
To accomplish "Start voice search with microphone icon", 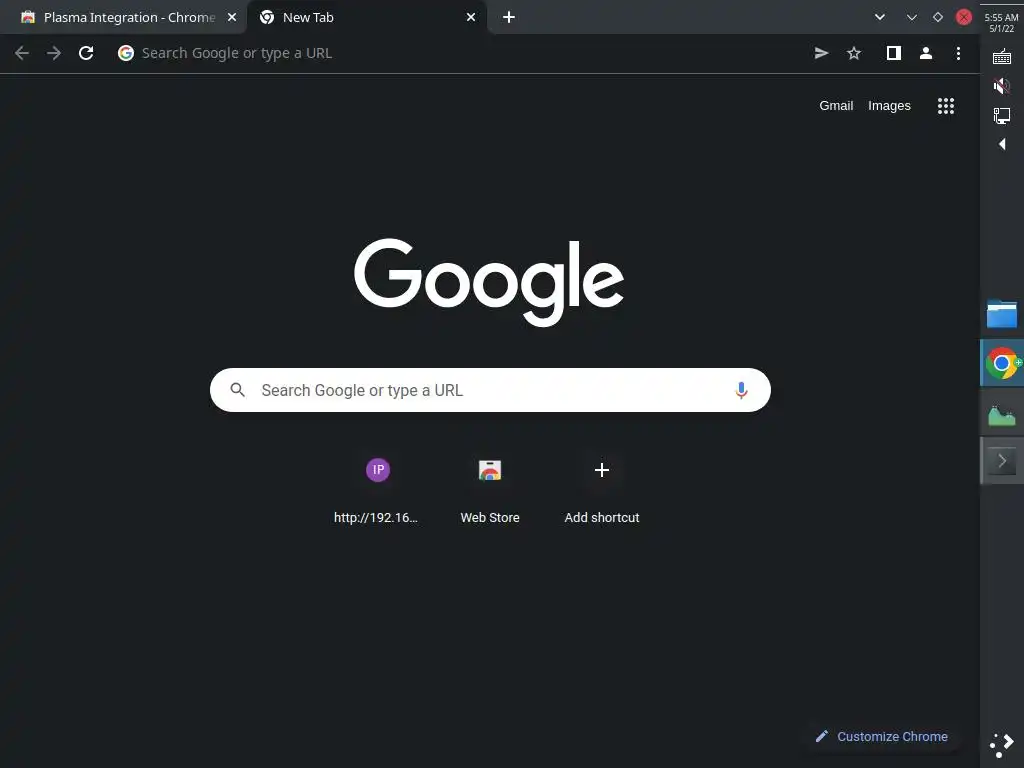I will coord(741,390).
